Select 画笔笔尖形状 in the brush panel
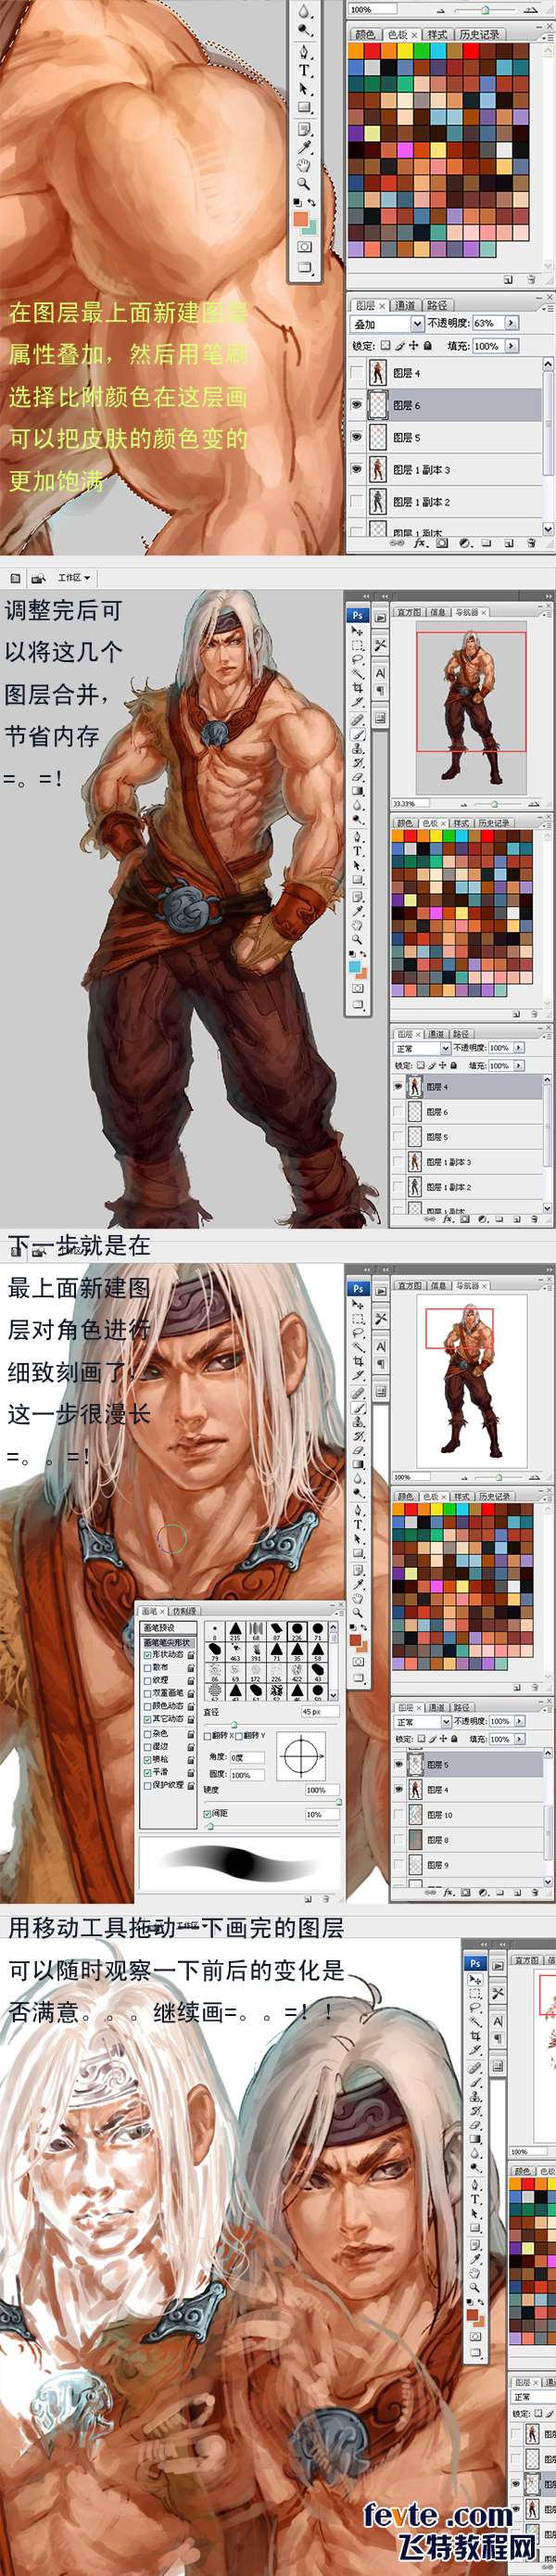 pos(168,1642)
